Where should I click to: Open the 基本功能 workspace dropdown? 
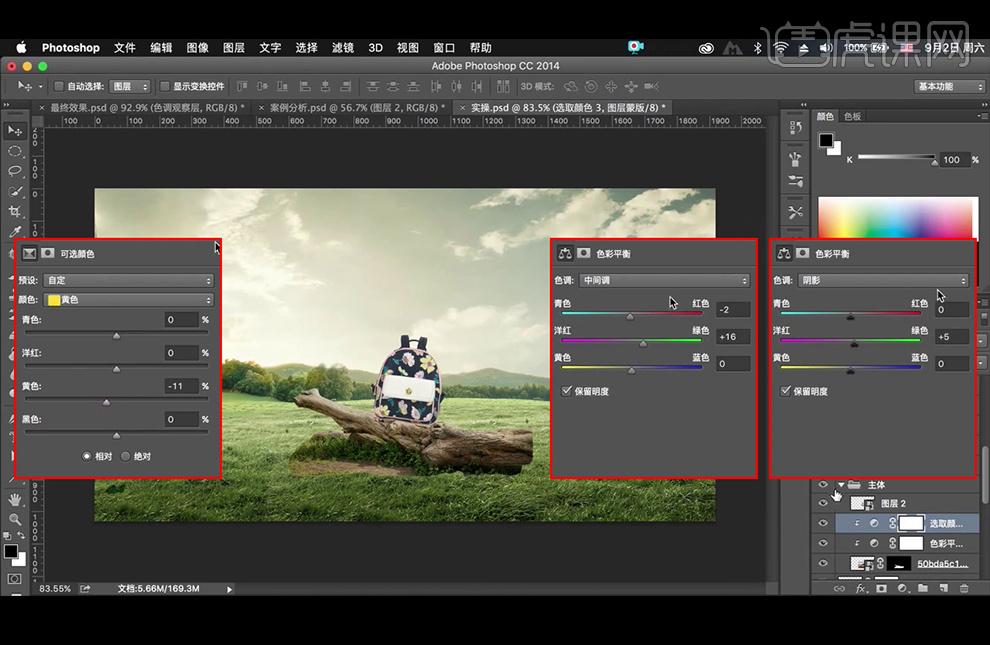pyautogui.click(x=950, y=86)
